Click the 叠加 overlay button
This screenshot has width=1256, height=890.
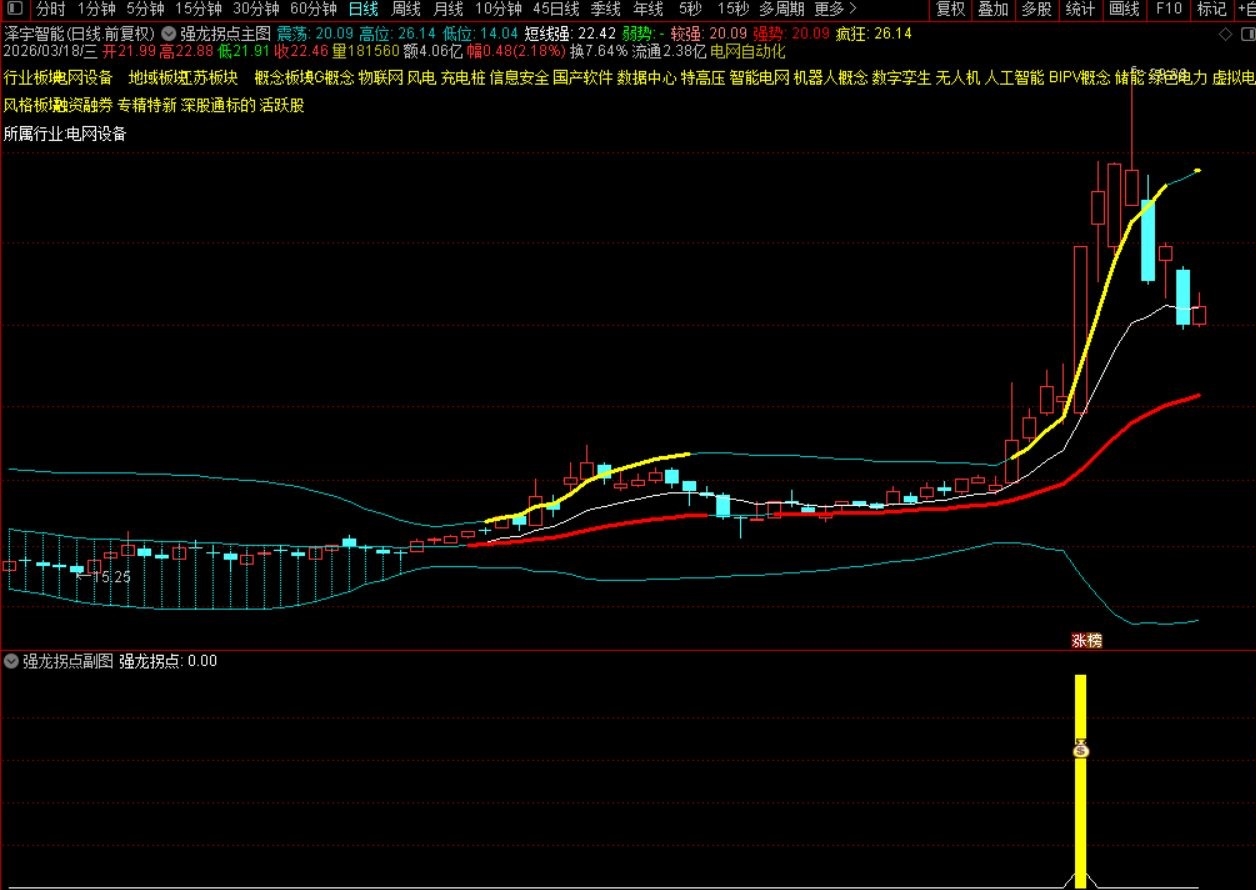[993, 9]
